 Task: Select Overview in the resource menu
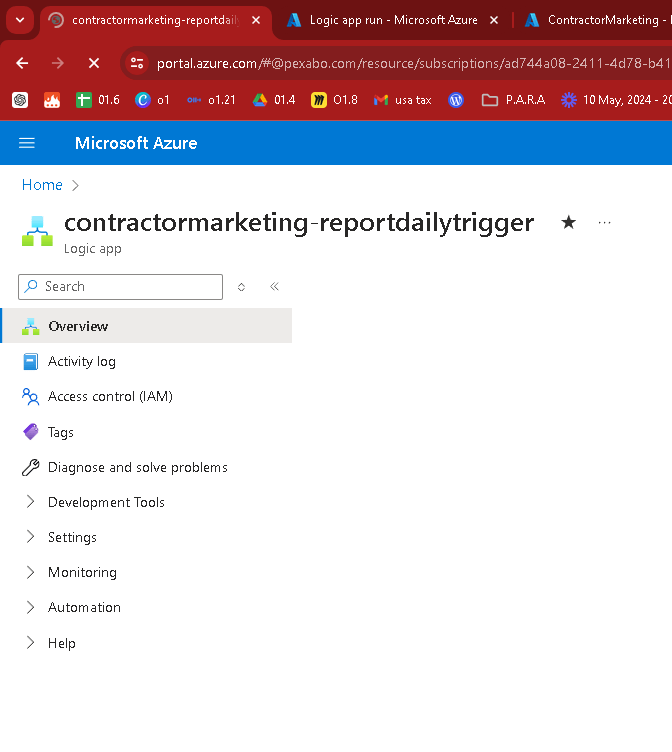tap(146, 326)
